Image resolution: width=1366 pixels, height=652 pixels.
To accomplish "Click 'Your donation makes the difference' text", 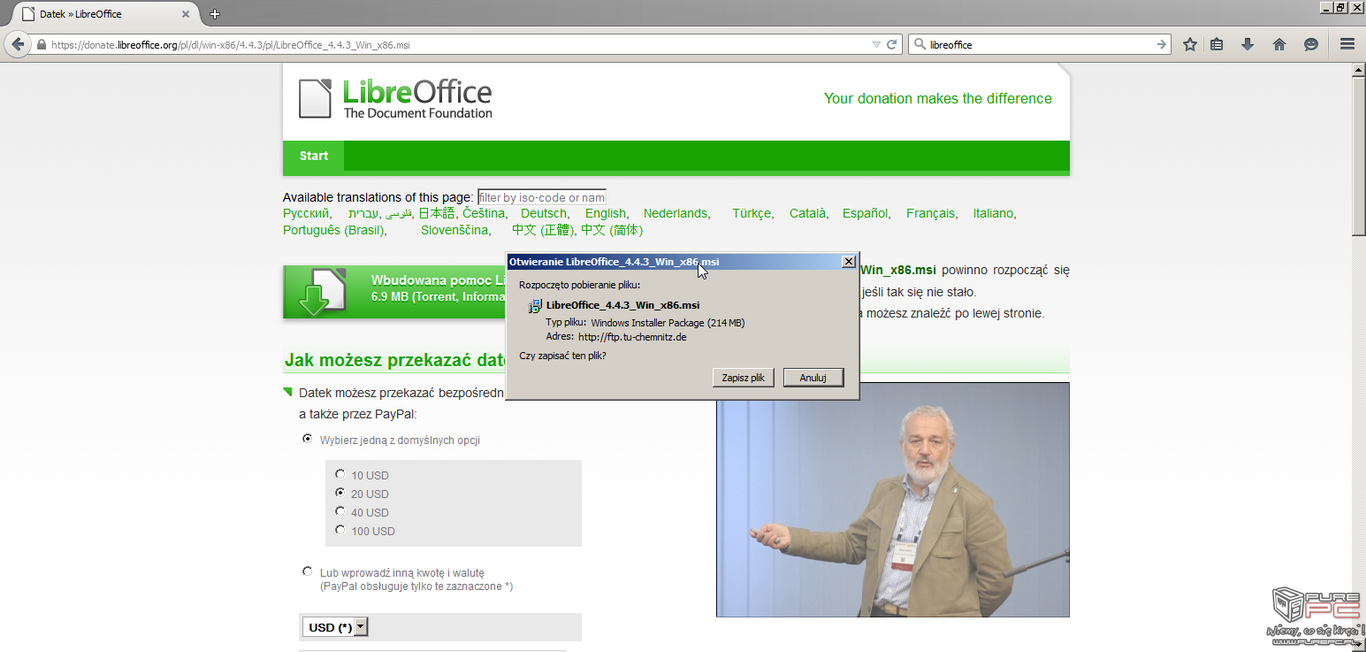I will 938,98.
